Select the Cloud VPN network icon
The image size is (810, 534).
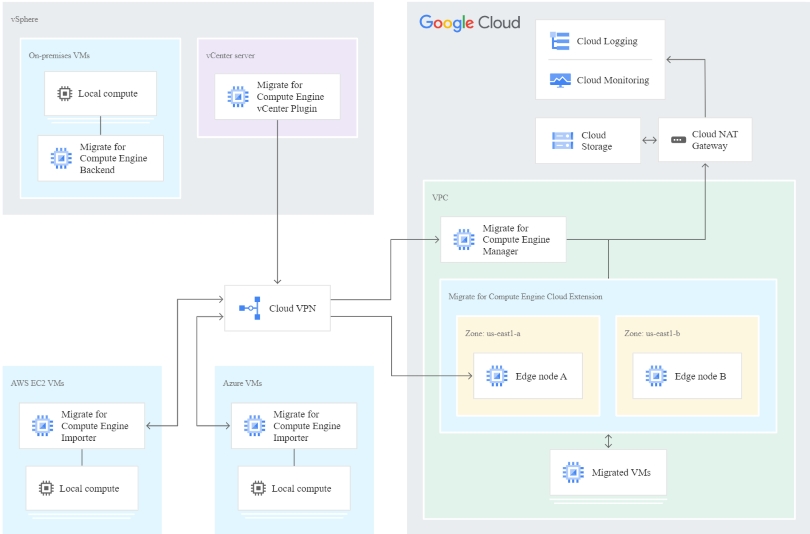tap(250, 308)
